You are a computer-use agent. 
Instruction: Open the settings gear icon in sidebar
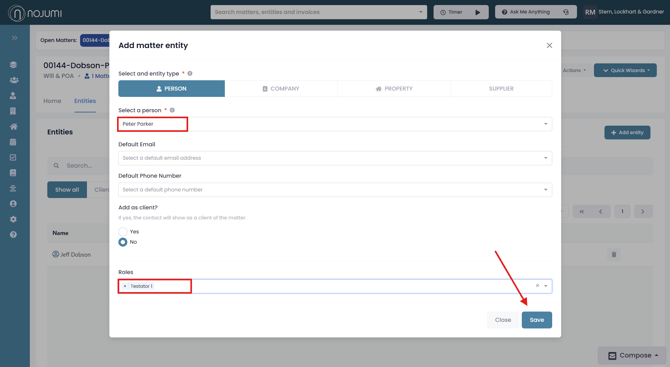click(x=13, y=219)
